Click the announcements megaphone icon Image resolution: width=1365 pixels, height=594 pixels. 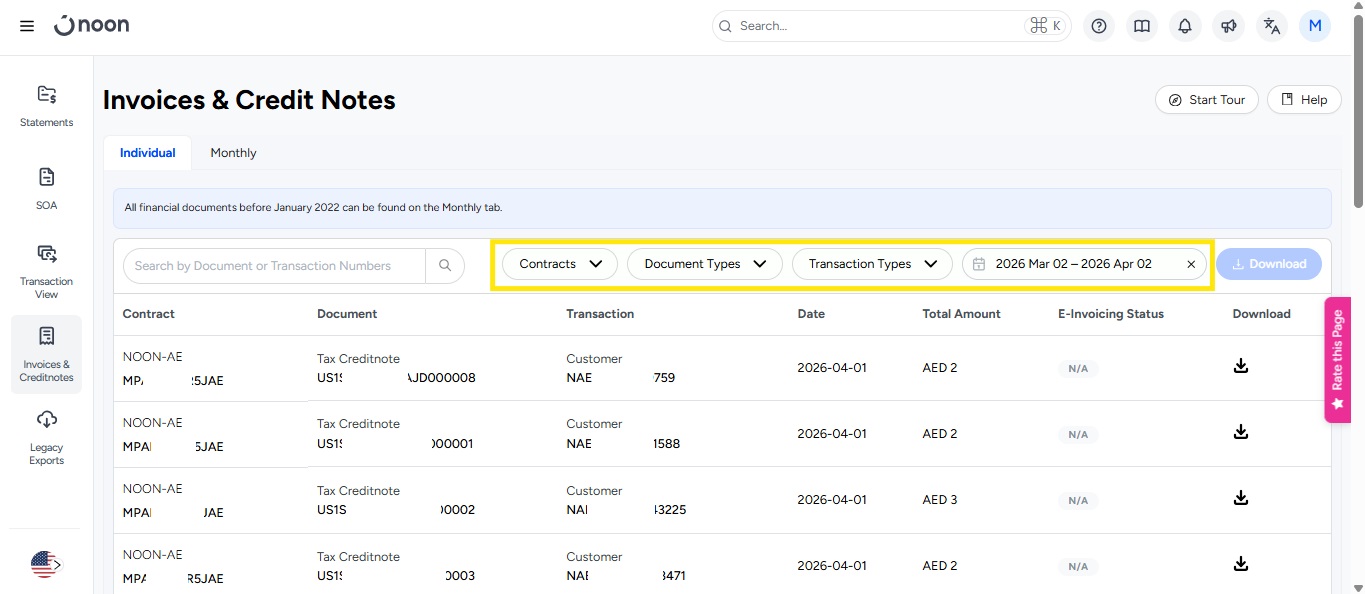coord(1228,26)
